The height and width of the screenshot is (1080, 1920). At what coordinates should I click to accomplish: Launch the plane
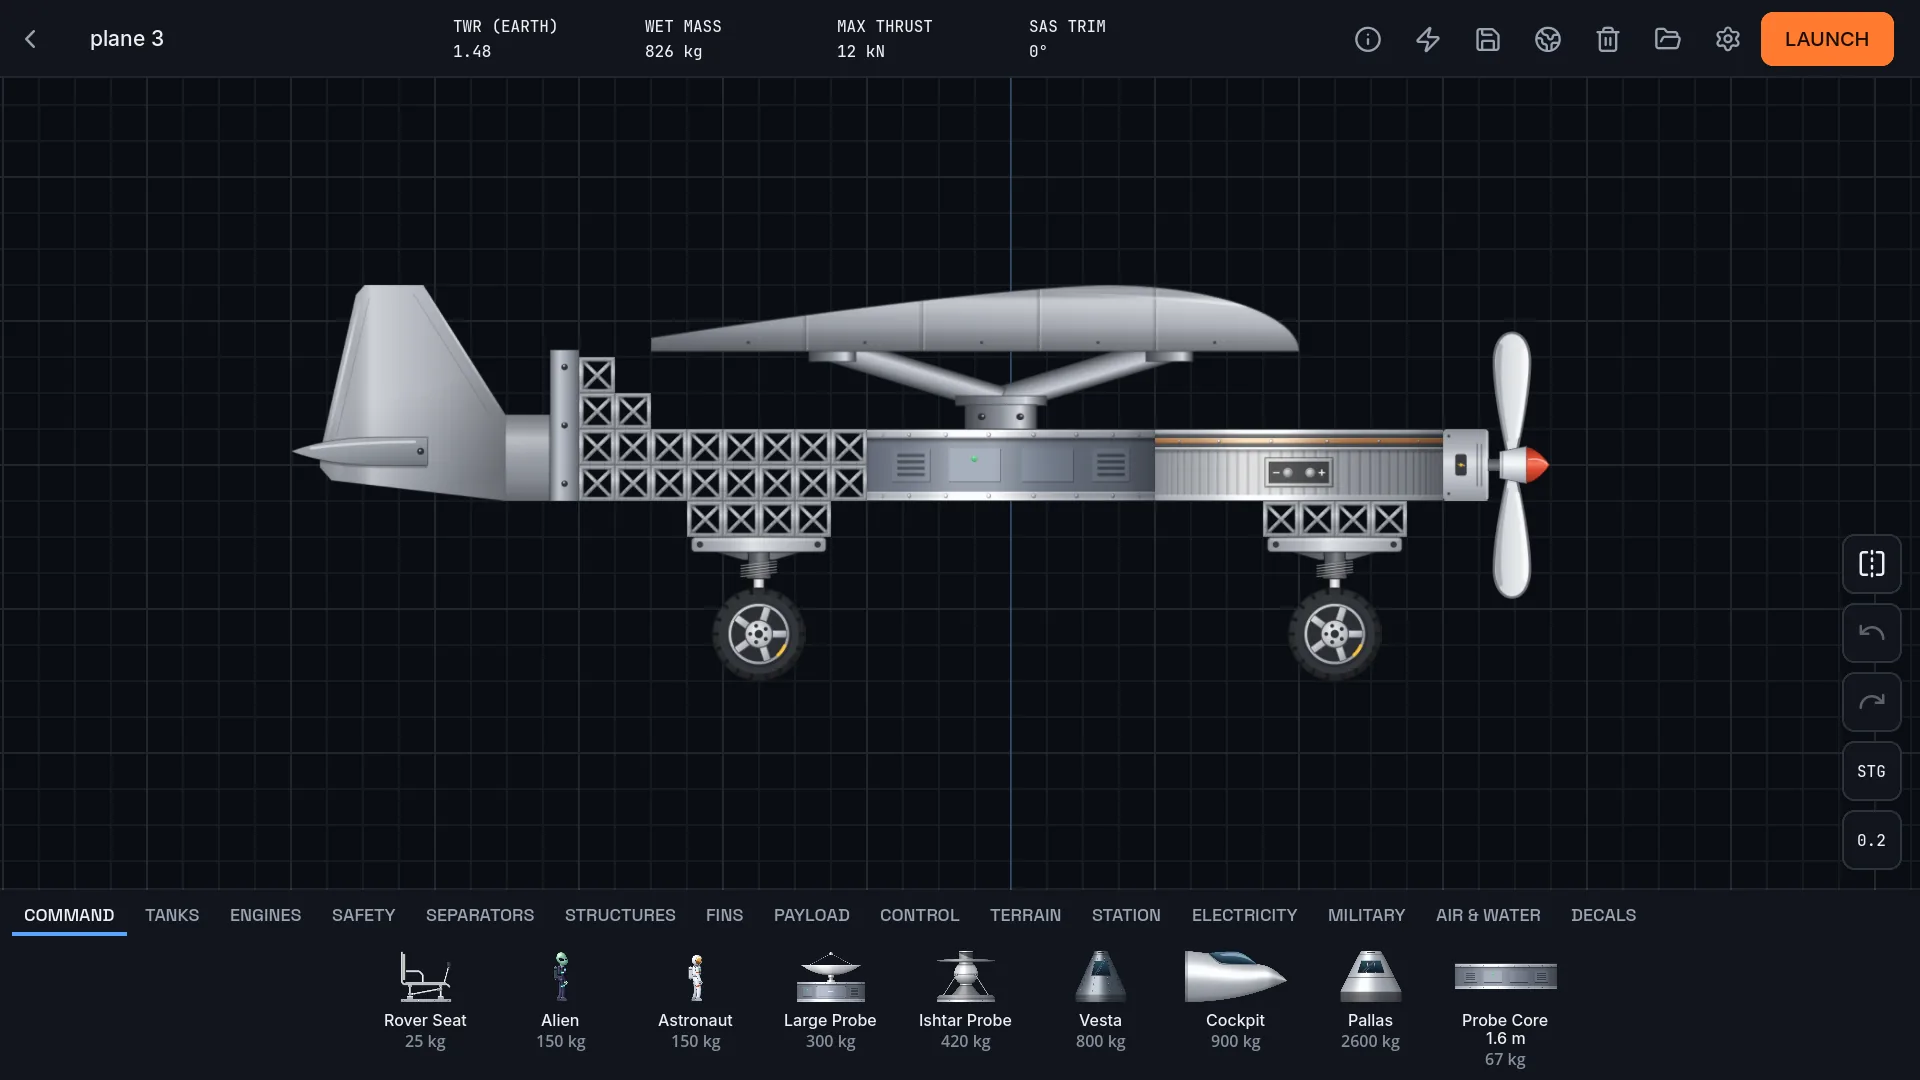(1827, 39)
